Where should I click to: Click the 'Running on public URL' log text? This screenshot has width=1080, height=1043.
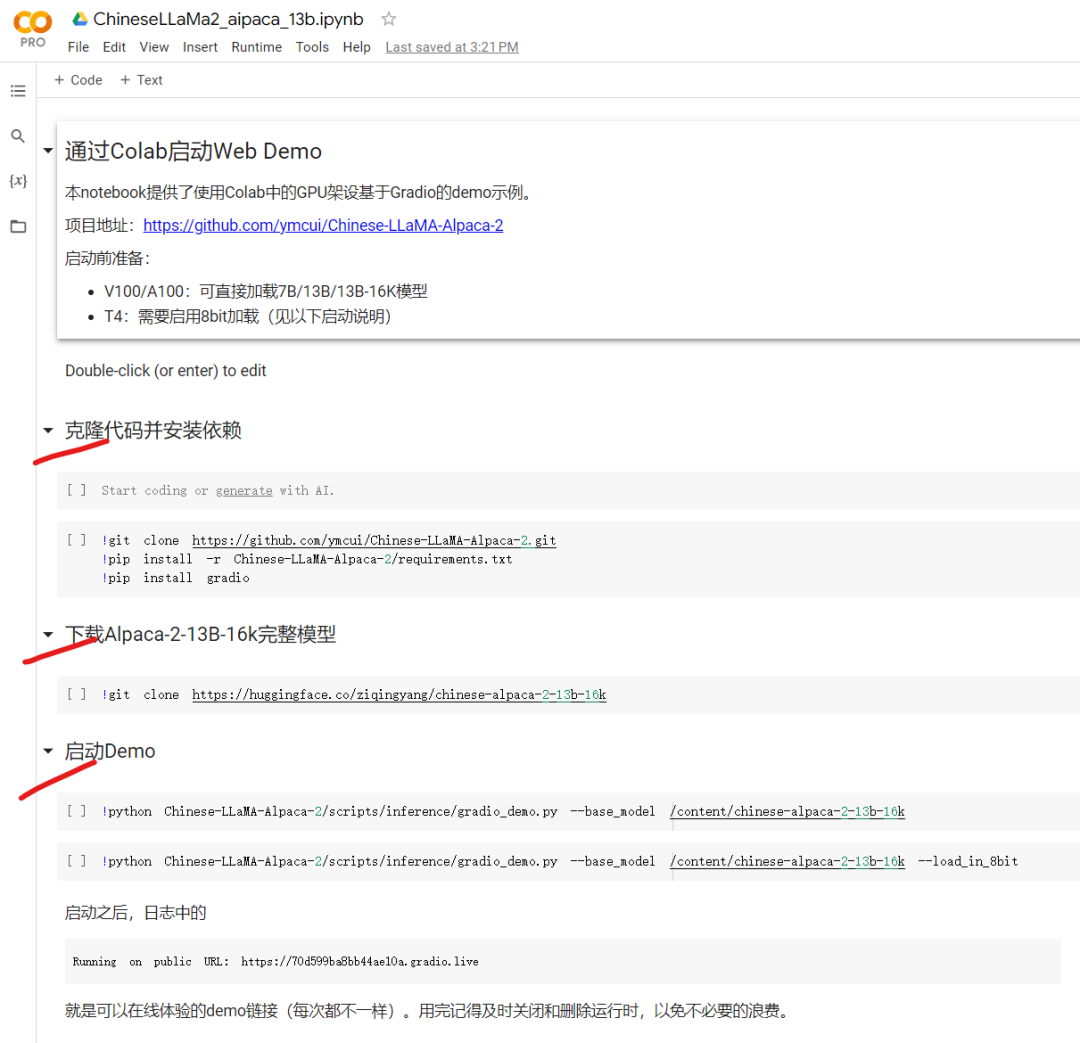point(276,961)
